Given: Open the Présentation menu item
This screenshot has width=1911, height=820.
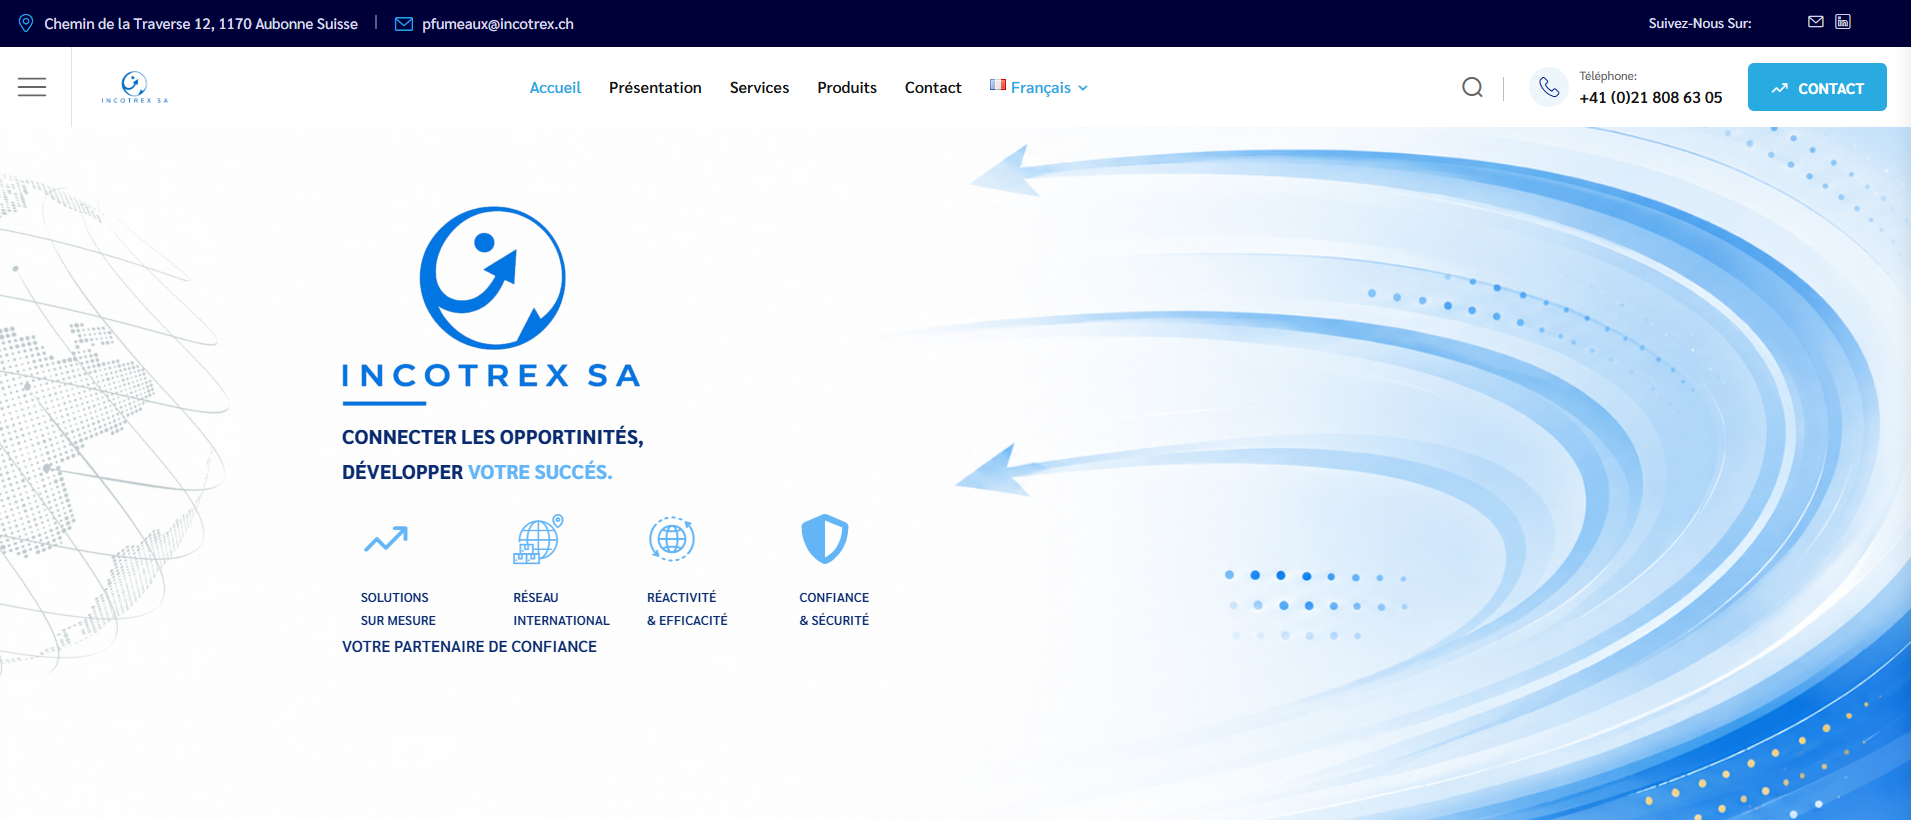Looking at the screenshot, I should pyautogui.click(x=655, y=88).
